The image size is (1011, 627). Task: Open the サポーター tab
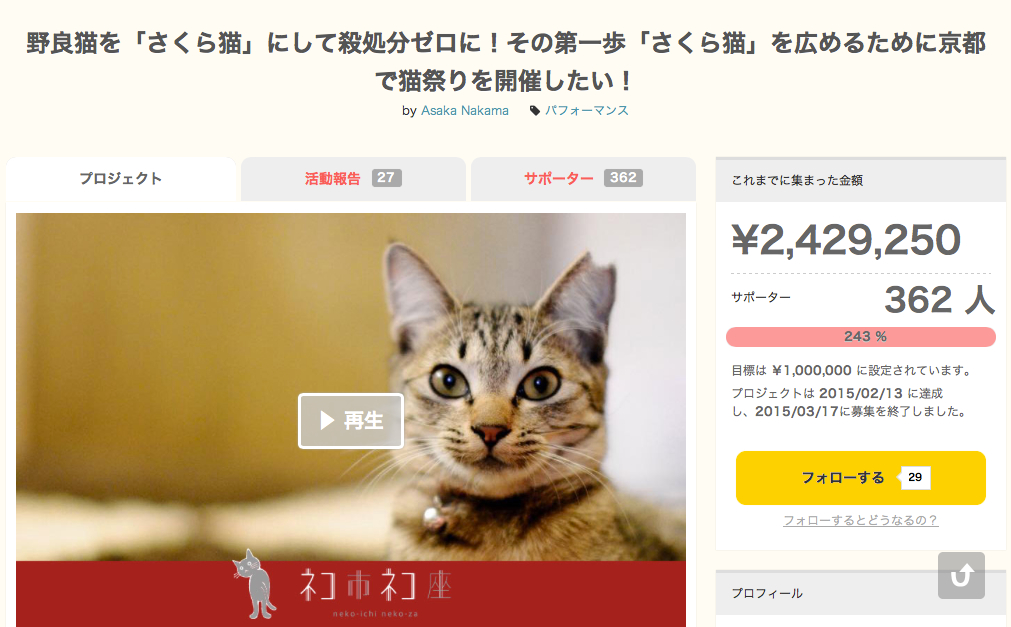click(583, 179)
